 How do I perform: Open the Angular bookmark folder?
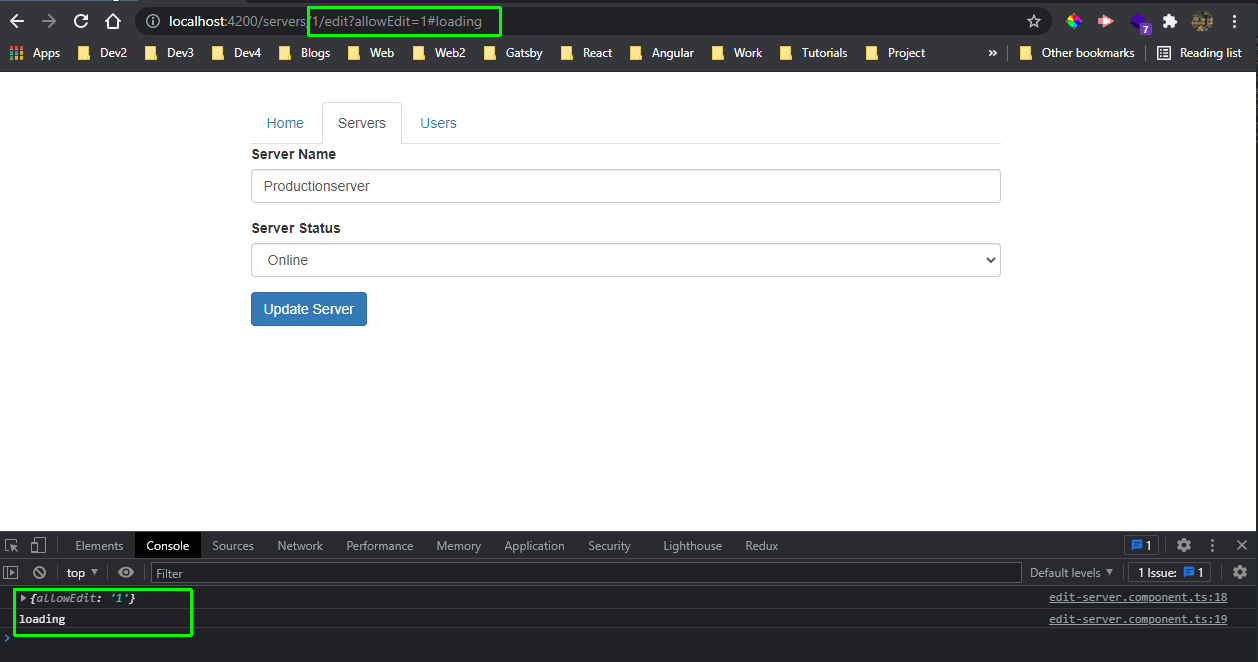click(x=661, y=53)
